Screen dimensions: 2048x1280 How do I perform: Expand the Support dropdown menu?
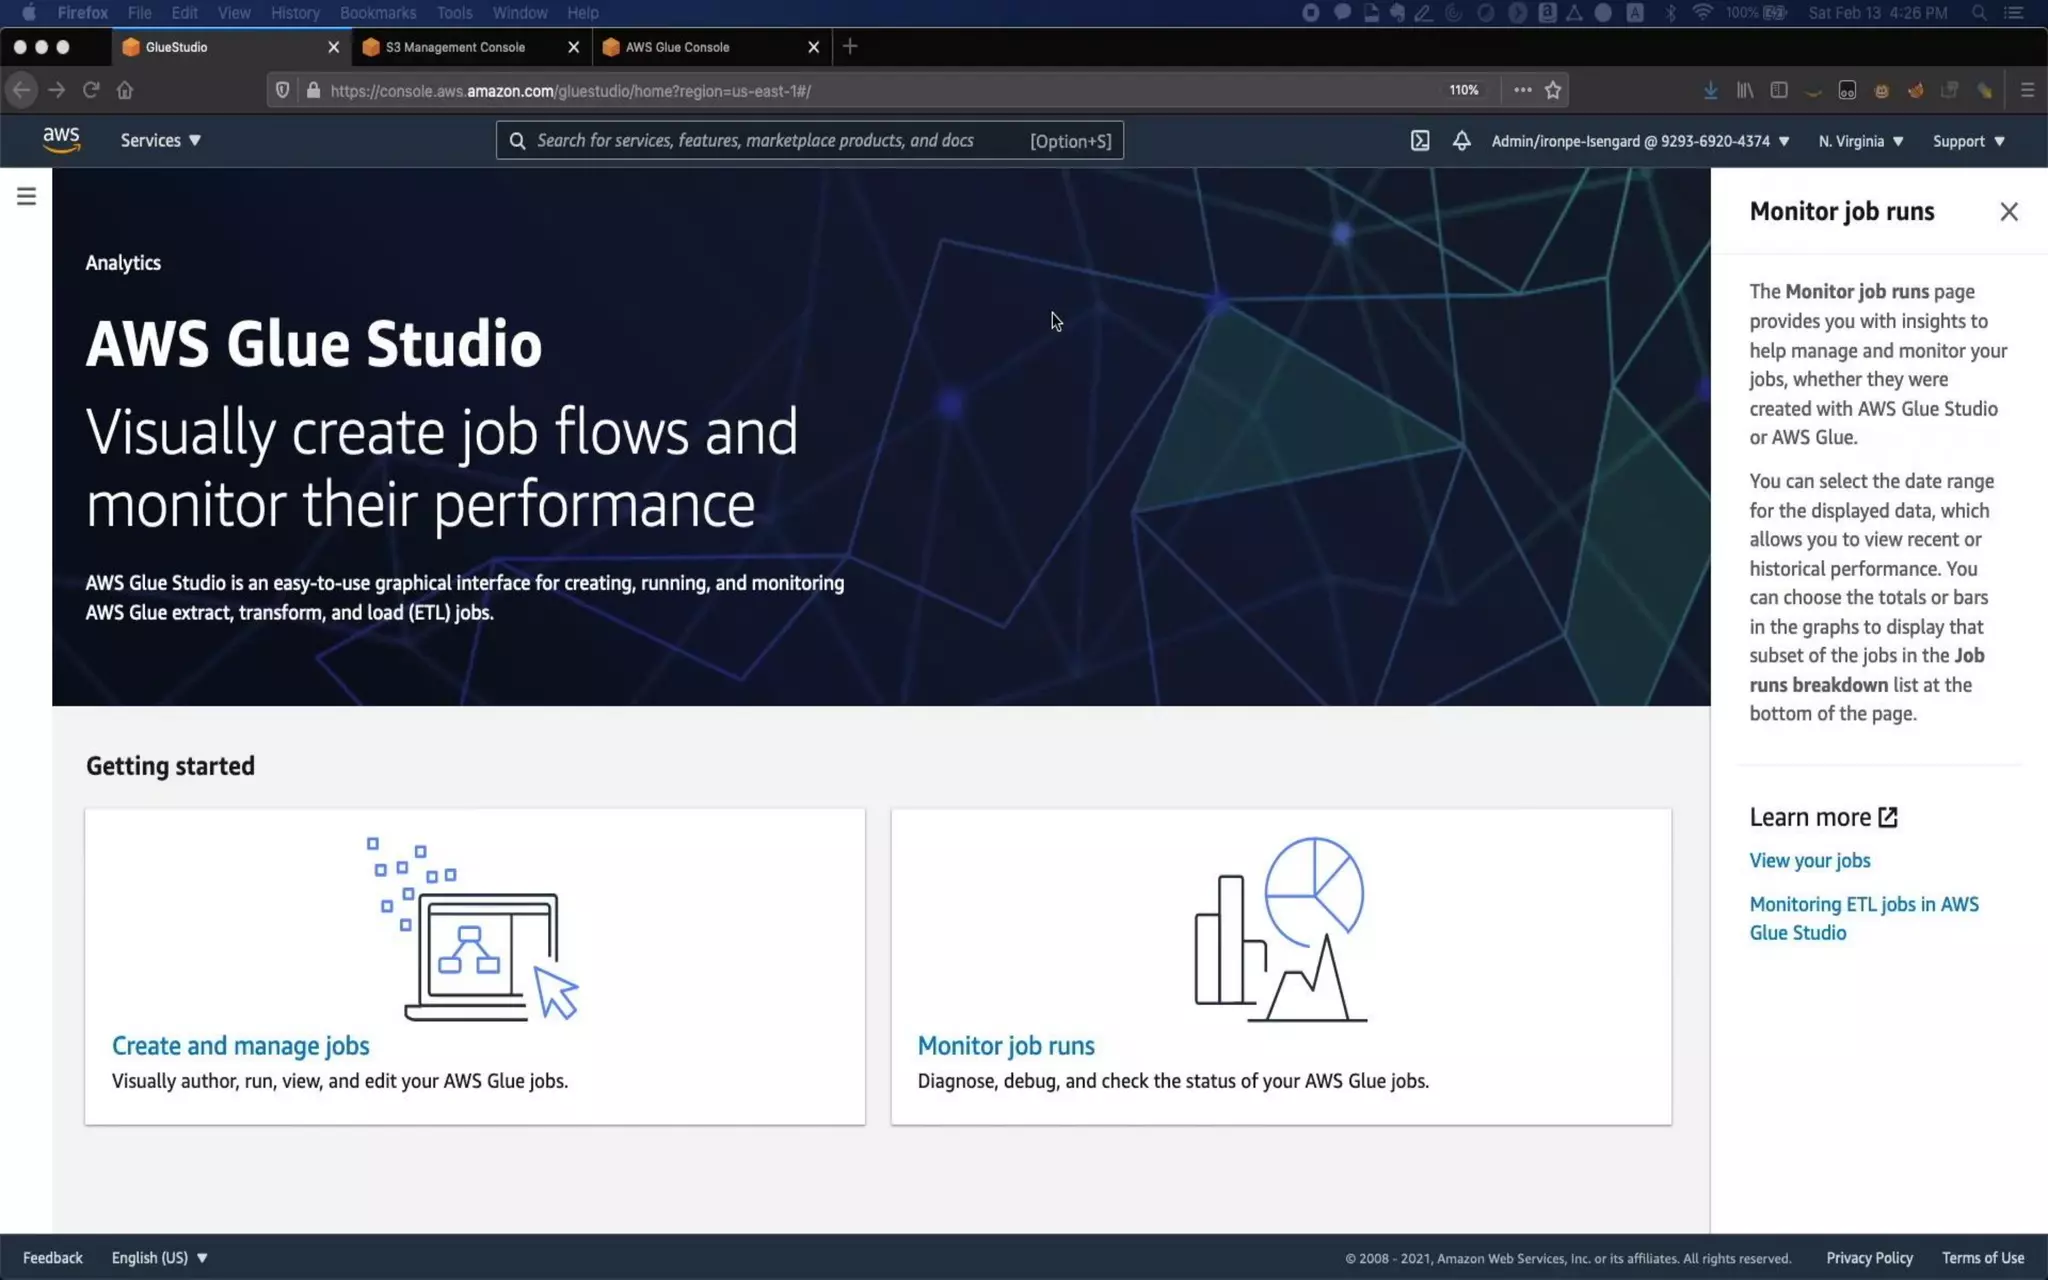[x=1969, y=141]
